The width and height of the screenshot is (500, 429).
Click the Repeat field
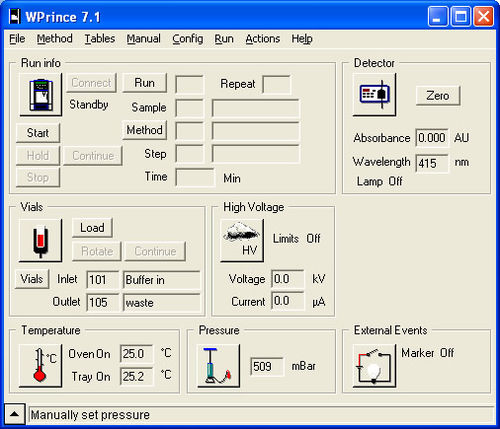pos(276,85)
